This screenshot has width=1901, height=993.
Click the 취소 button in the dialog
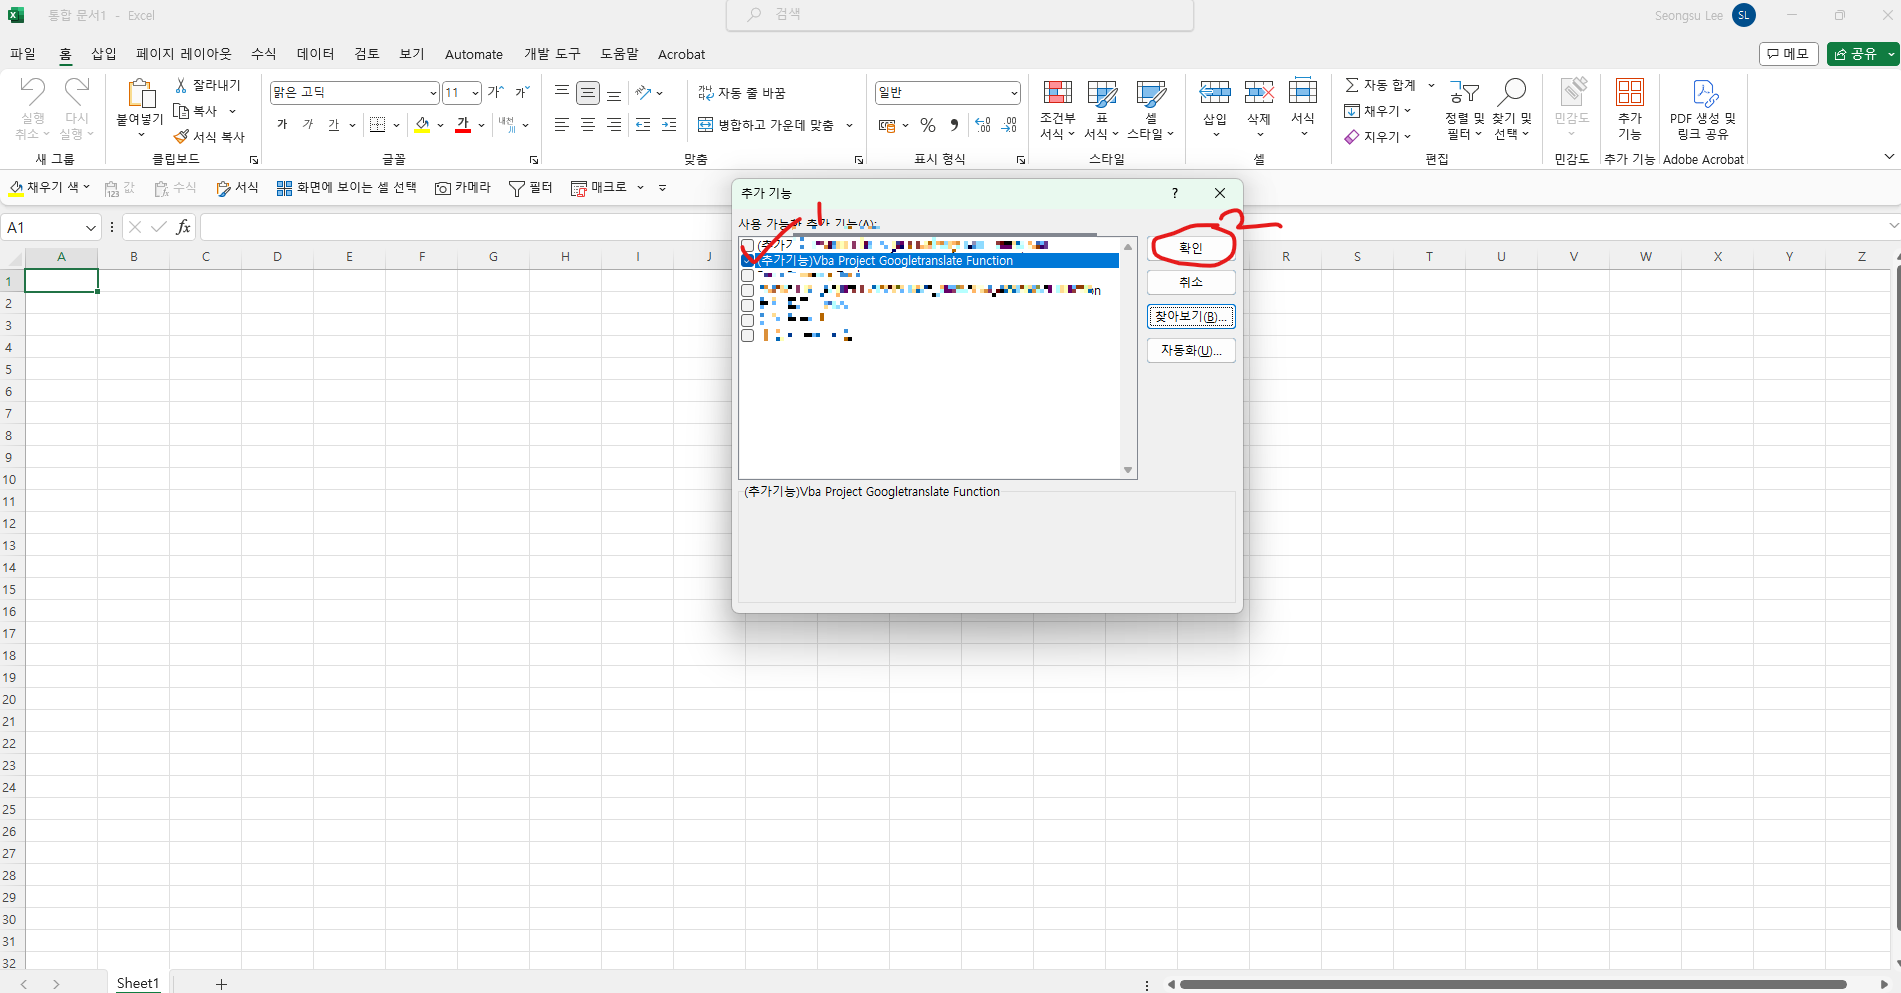[1191, 282]
